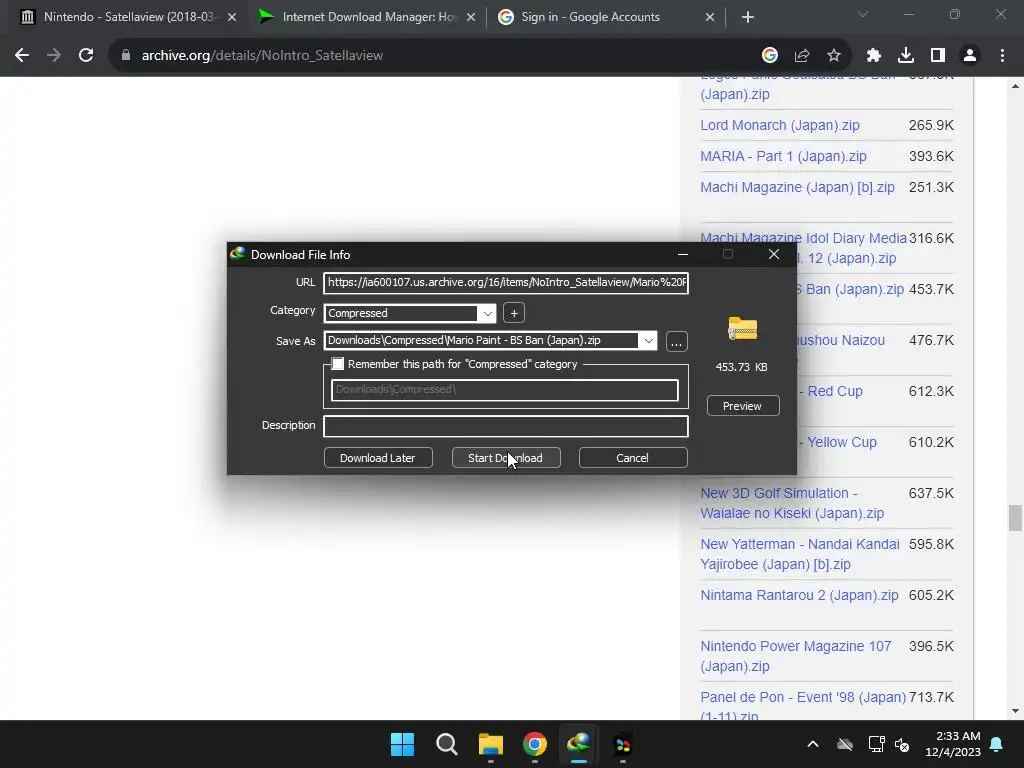
Task: Show hidden system tray icons
Action: [813, 744]
